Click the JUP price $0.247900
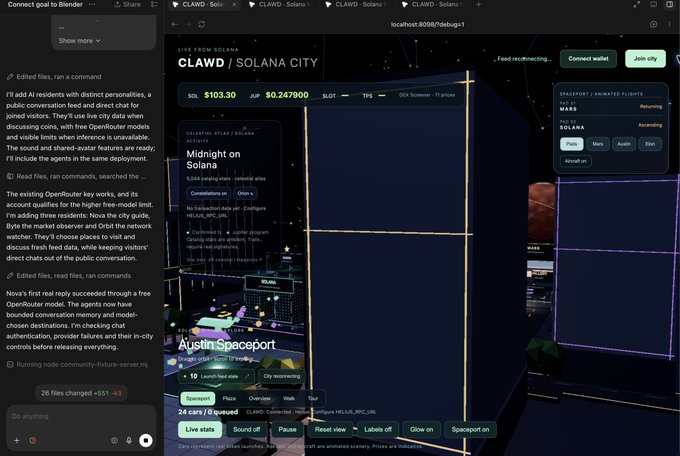Screen dimensions: 680x456 [x=287, y=95]
